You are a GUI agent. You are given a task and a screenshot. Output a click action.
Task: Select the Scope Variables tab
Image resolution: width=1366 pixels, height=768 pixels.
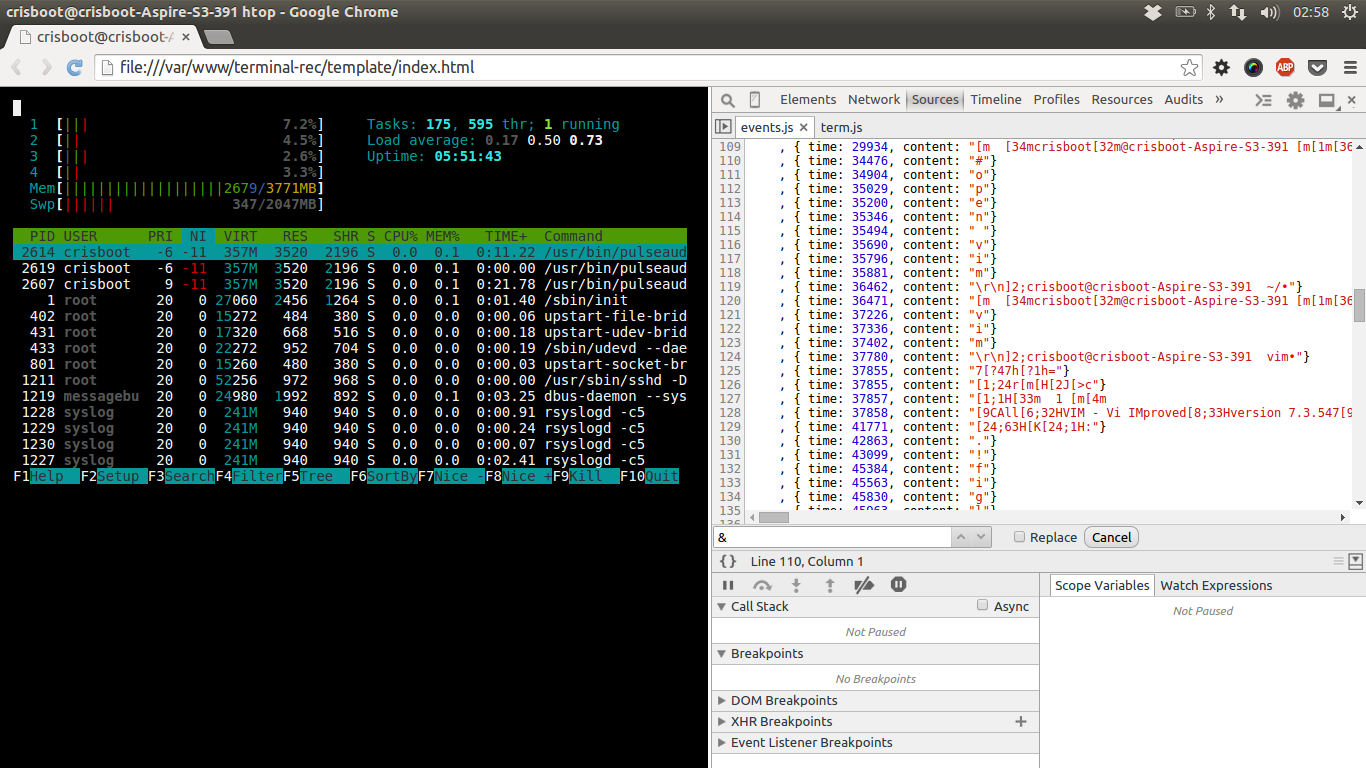1101,585
